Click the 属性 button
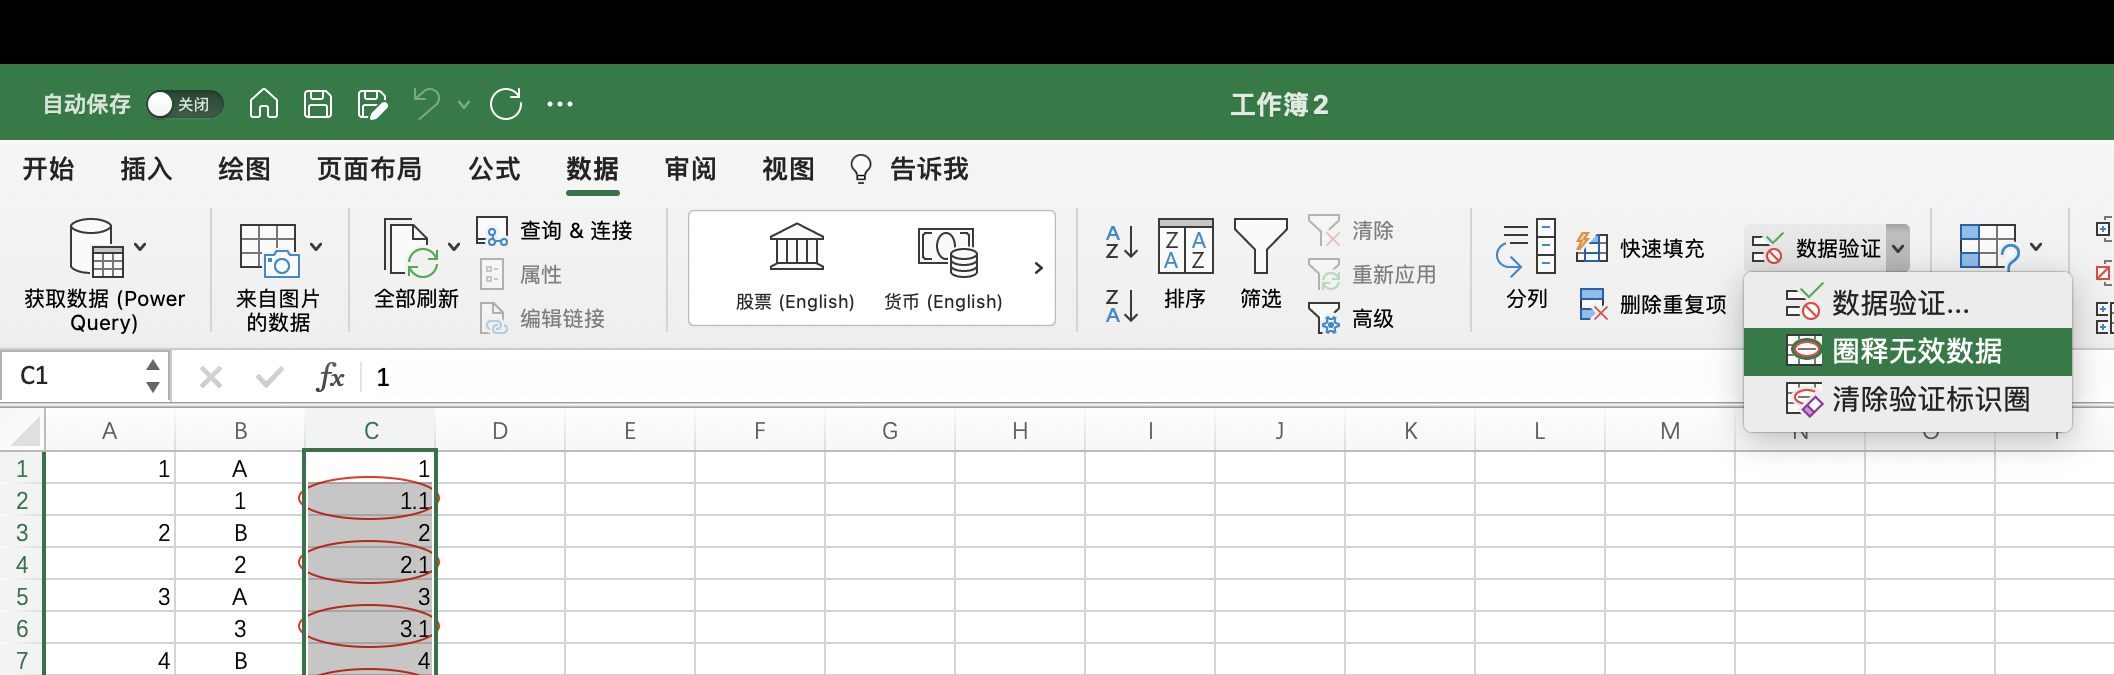This screenshot has height=675, width=2114. [520, 274]
